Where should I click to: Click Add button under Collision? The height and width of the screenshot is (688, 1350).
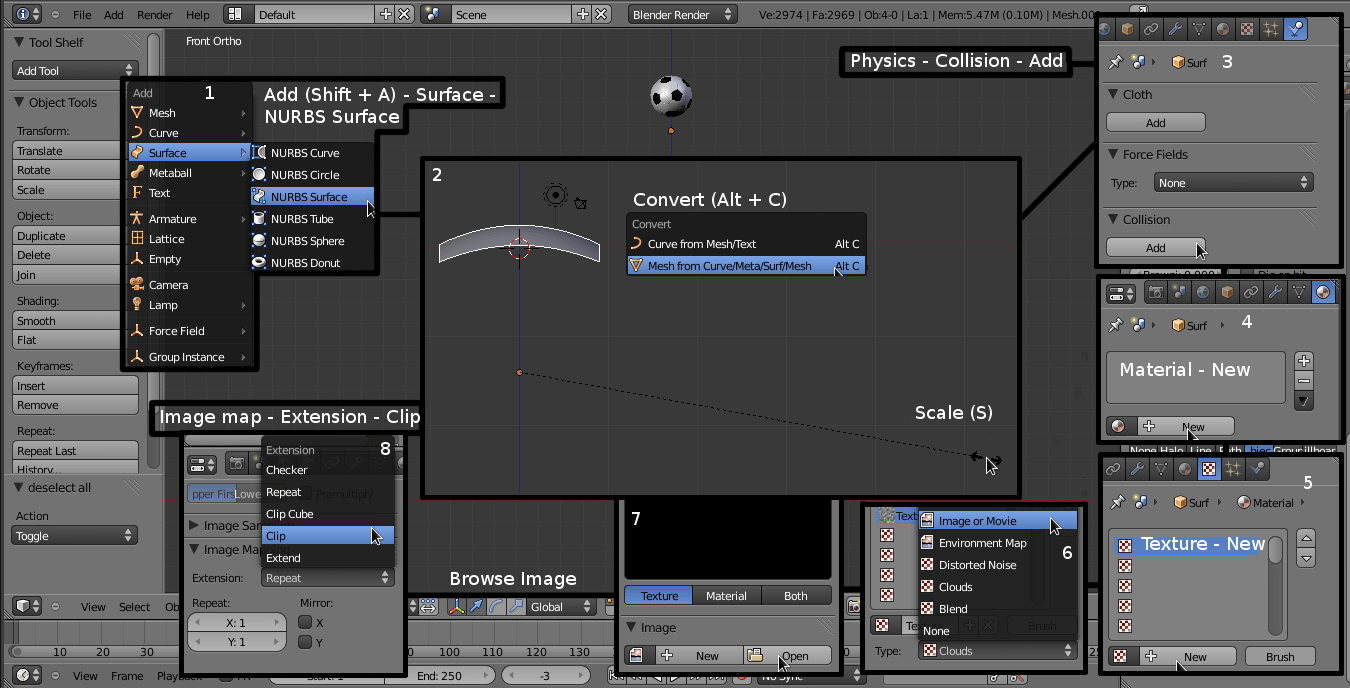1156,248
